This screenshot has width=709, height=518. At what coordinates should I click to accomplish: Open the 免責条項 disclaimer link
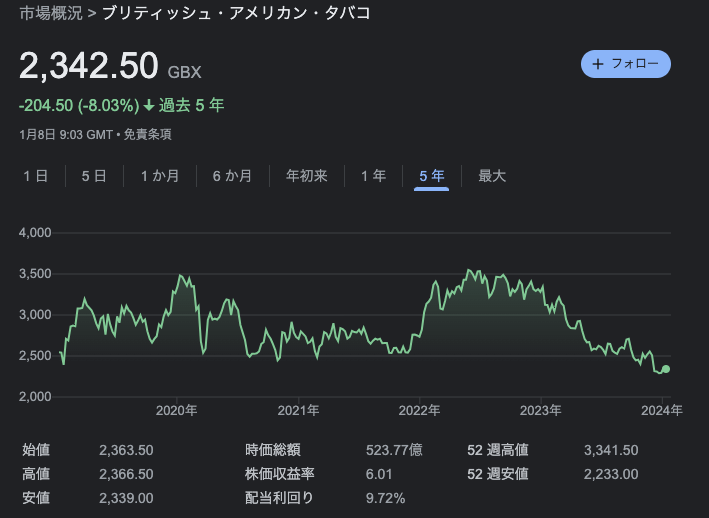(x=147, y=134)
